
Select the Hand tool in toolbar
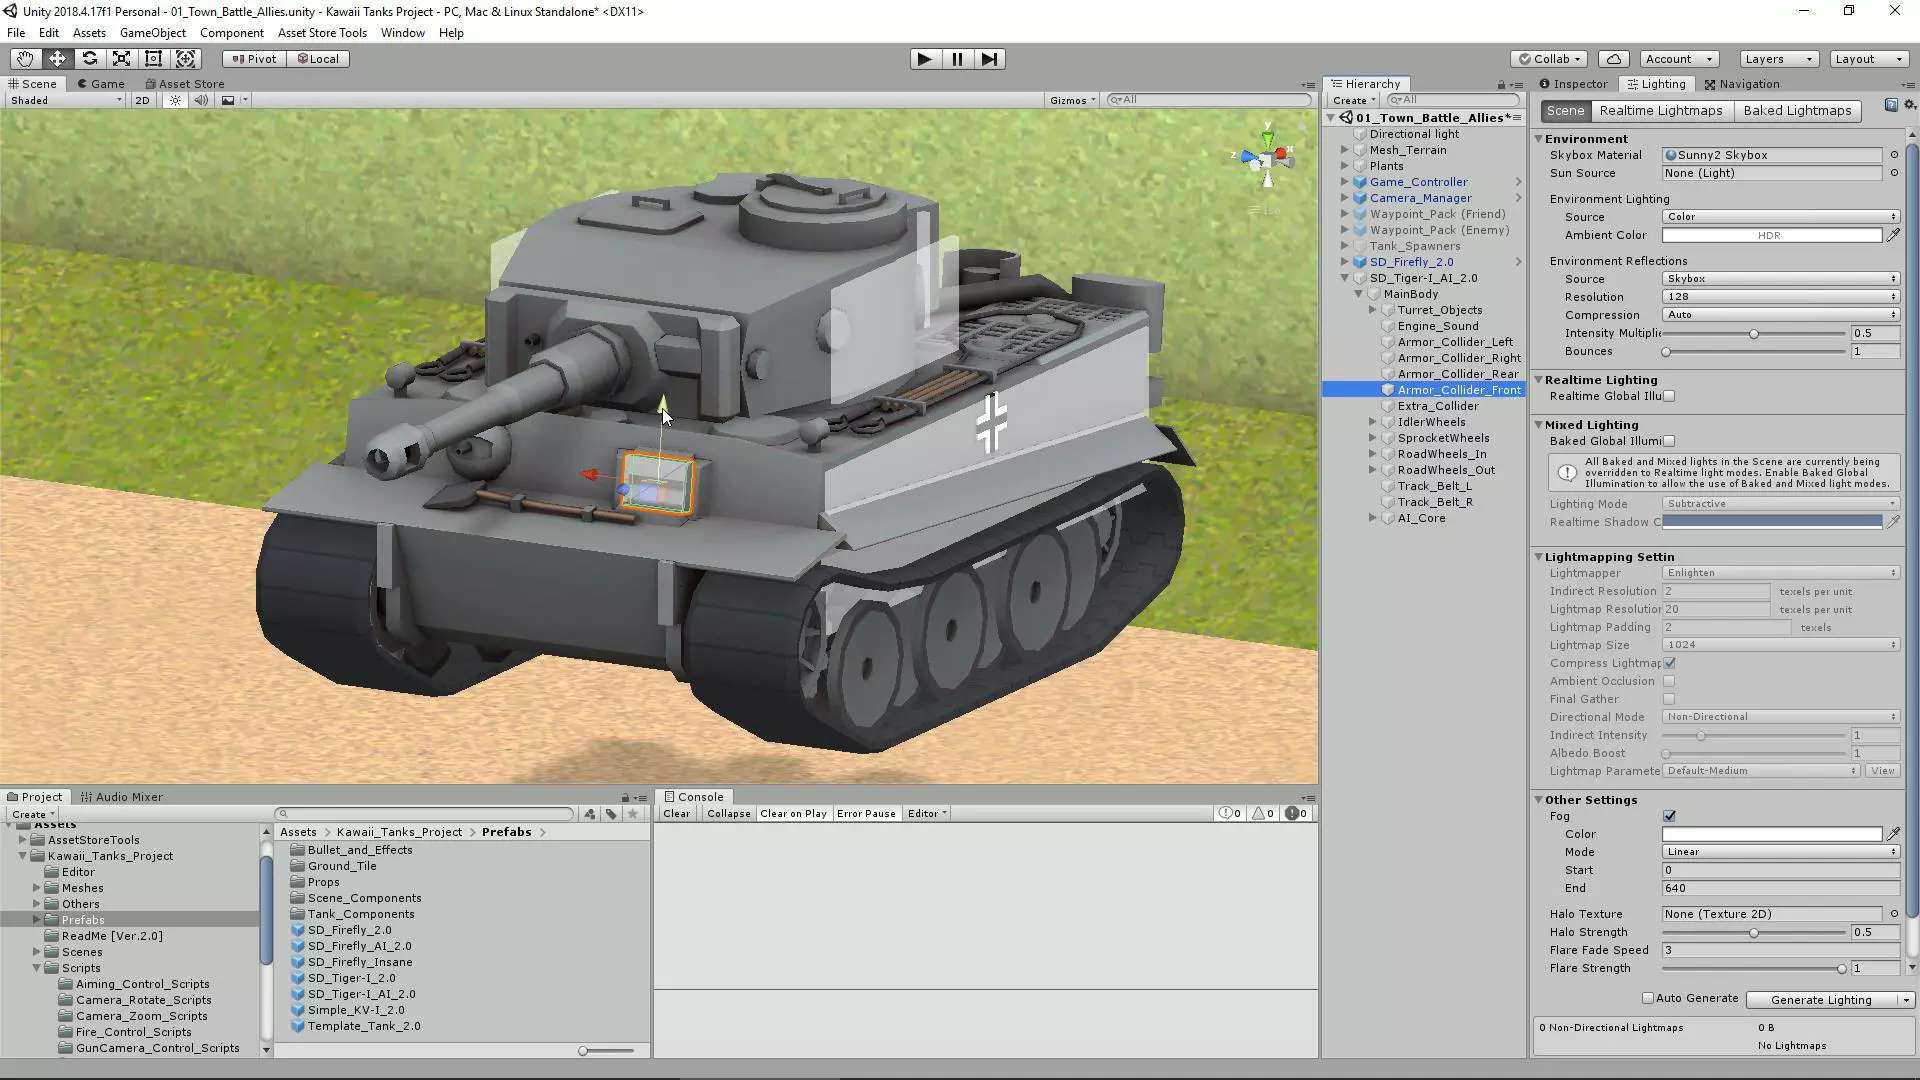(x=25, y=59)
